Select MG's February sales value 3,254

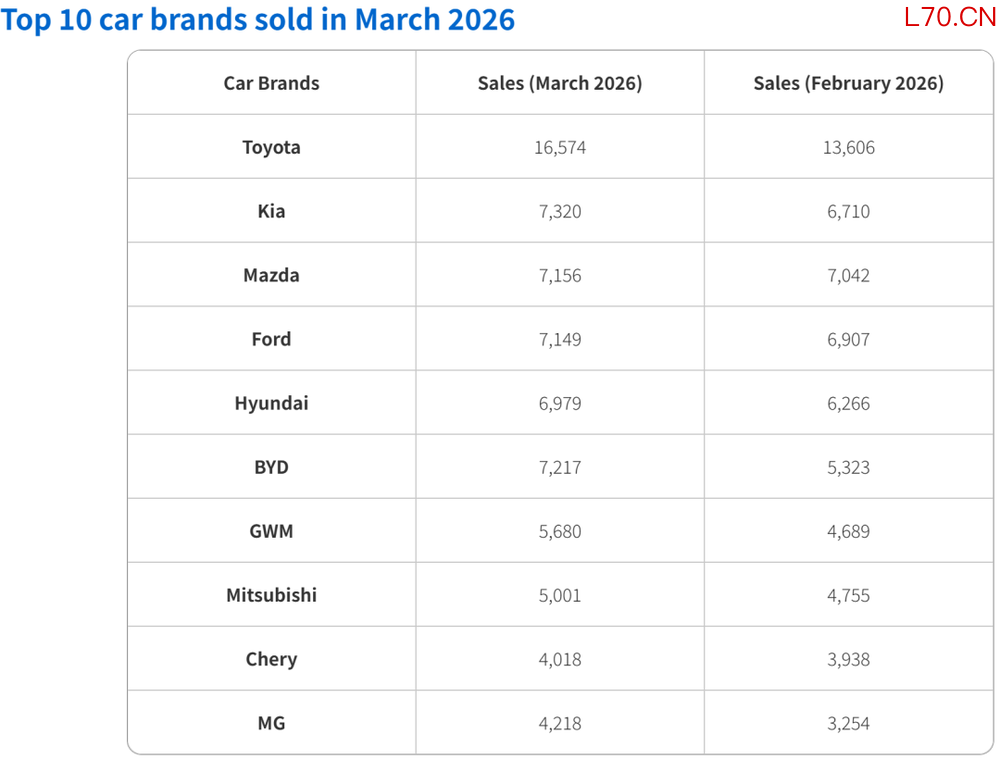[848, 723]
